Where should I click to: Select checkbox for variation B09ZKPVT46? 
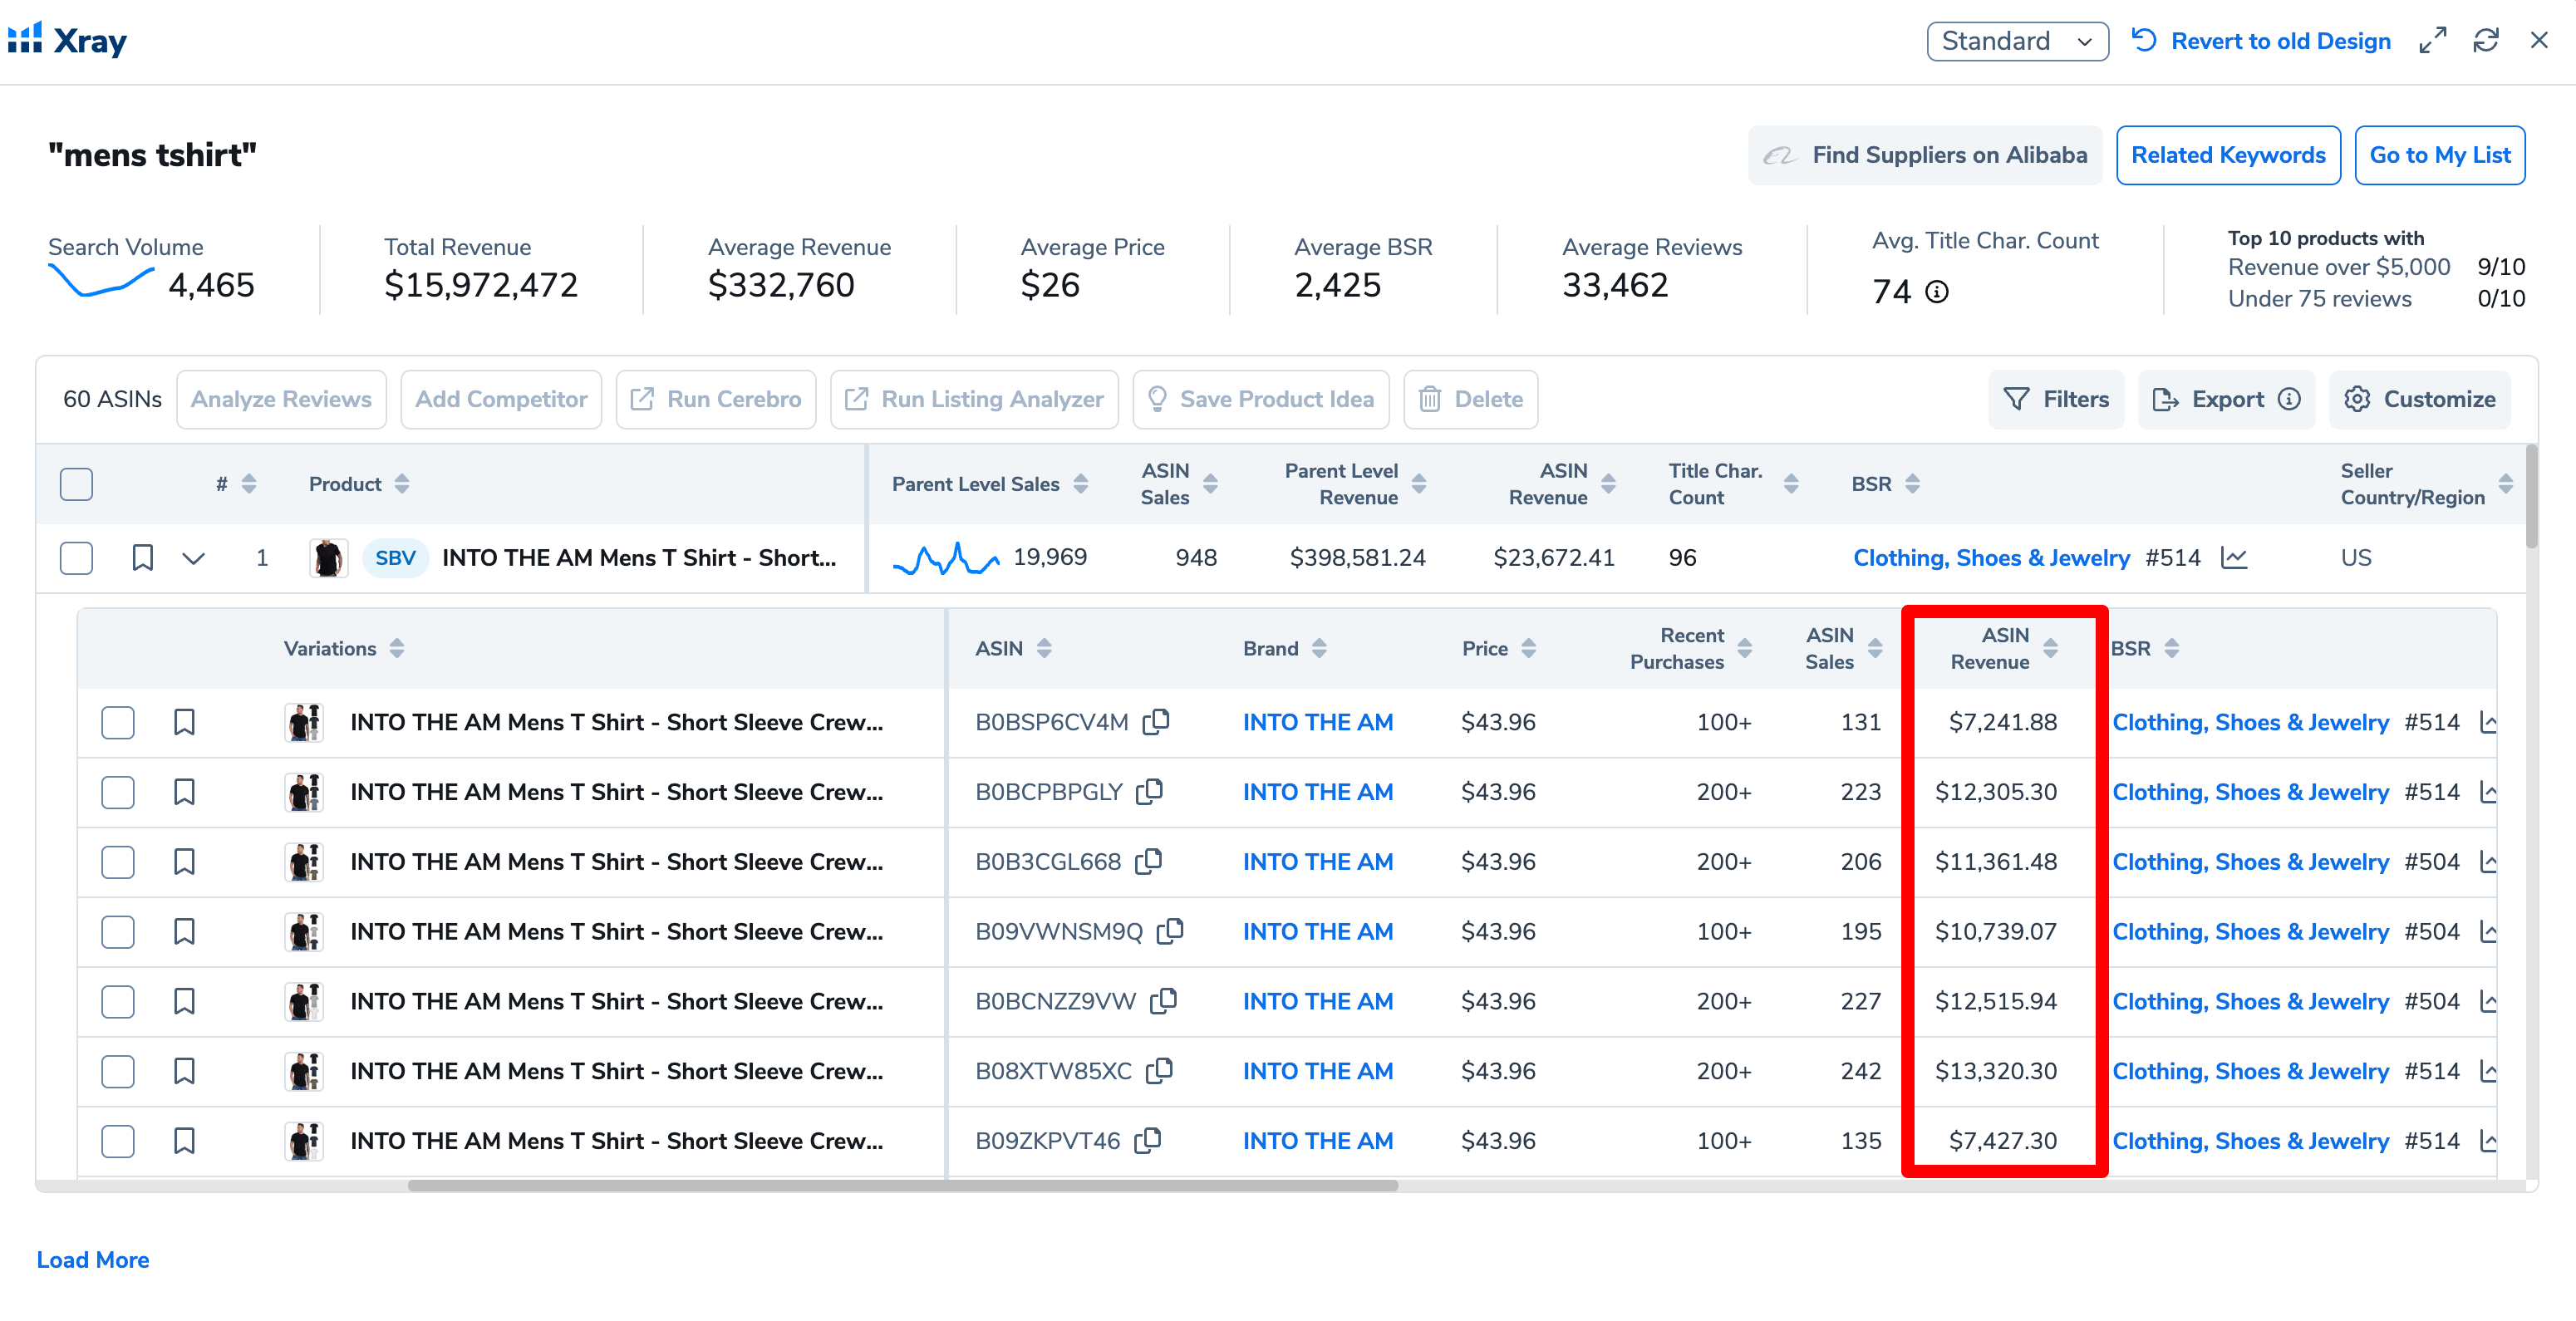click(118, 1141)
